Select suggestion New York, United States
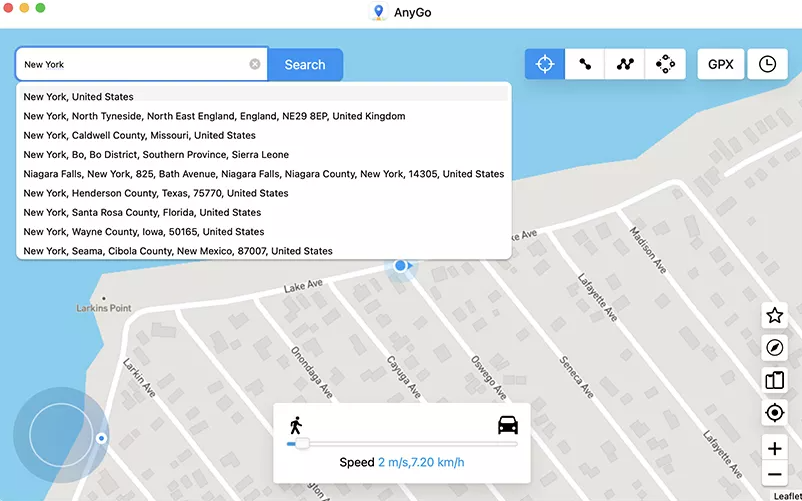Image resolution: width=802 pixels, height=501 pixels. tap(263, 97)
